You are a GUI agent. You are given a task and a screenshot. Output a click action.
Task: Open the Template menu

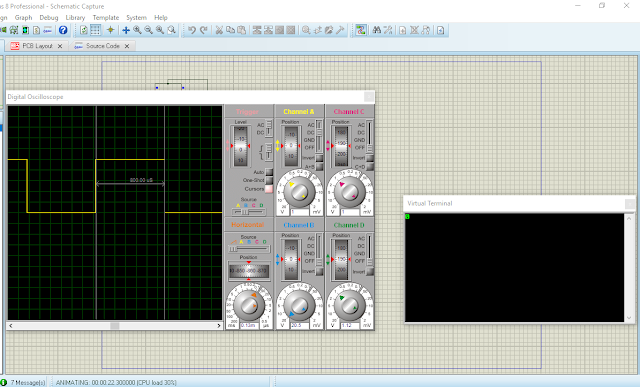click(106, 18)
